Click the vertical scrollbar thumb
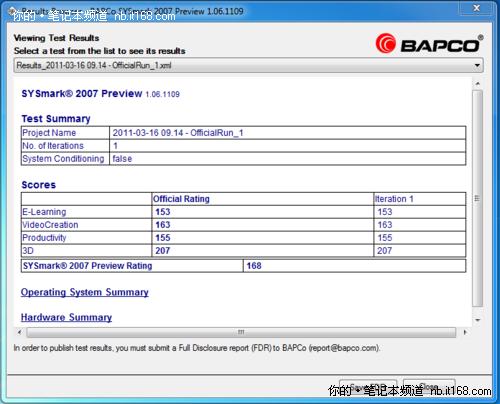Screen dimensions: 500x404 [478, 198]
